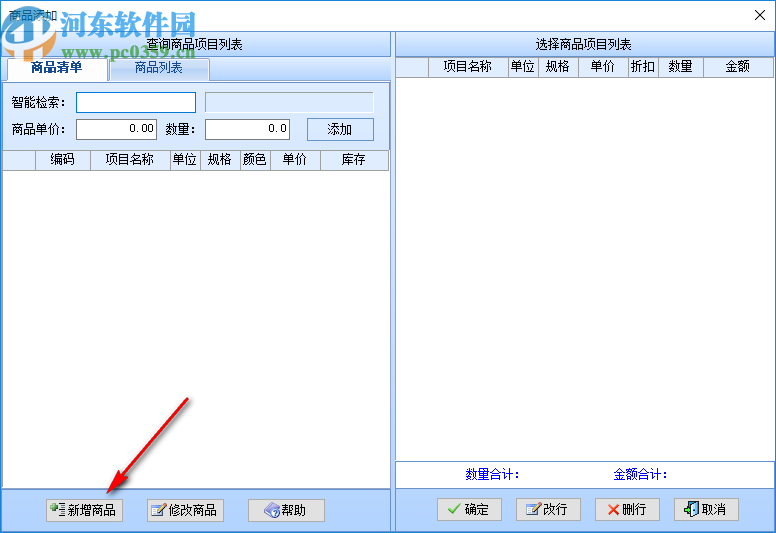Viewport: 776px width, 533px height.
Task: Click the 商品单价 input field
Action: 116,129
